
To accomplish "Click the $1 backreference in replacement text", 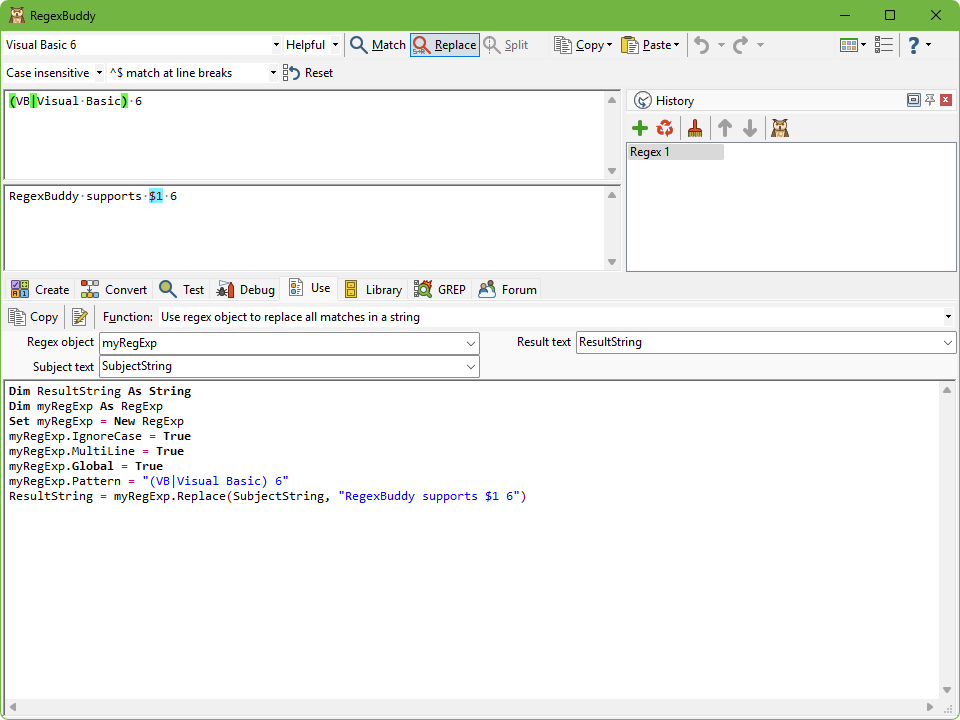I will coord(156,197).
